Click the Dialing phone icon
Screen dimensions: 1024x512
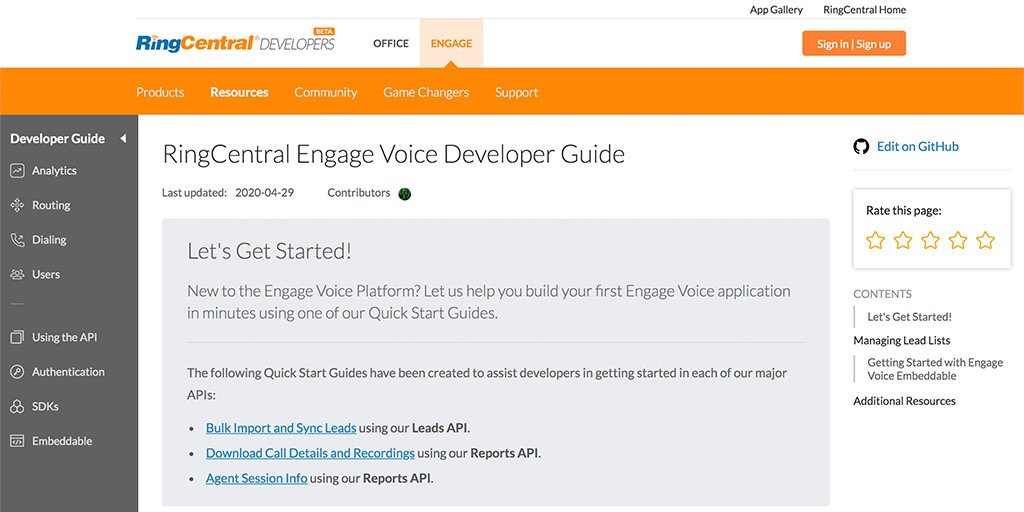click(17, 240)
